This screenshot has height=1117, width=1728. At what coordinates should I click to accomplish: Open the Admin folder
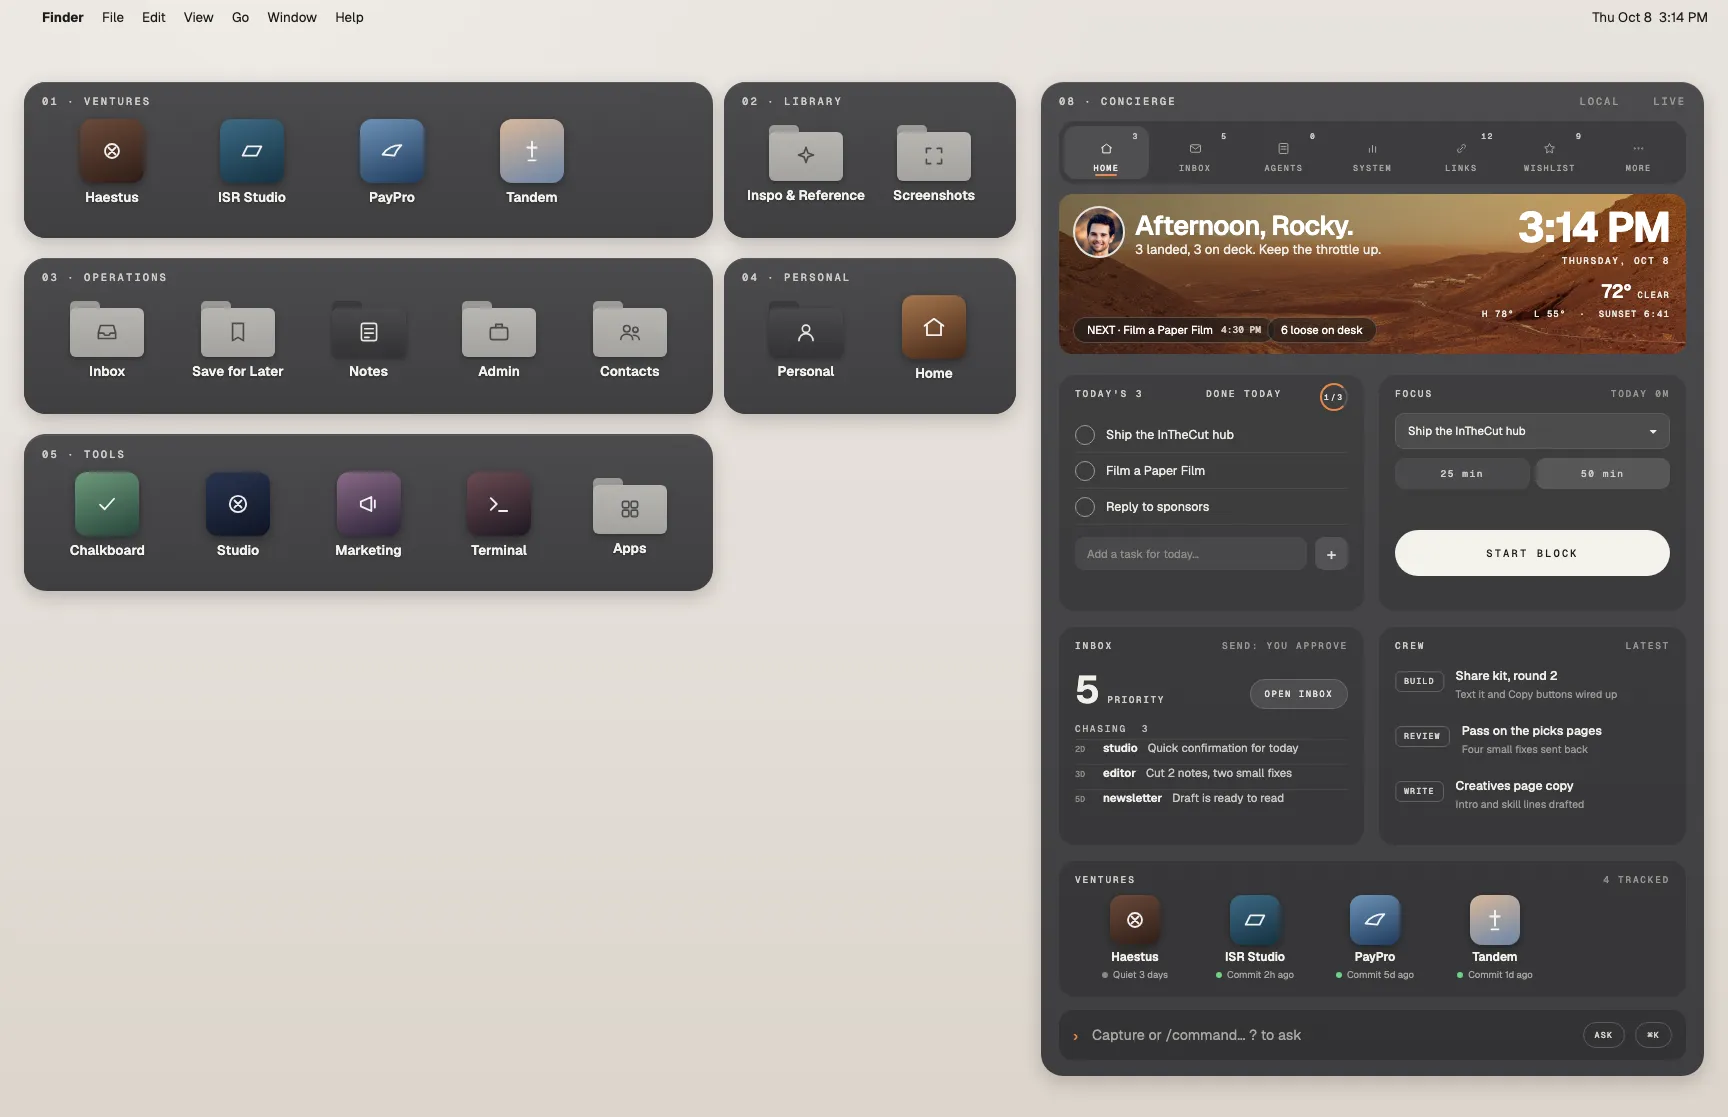[x=499, y=329]
